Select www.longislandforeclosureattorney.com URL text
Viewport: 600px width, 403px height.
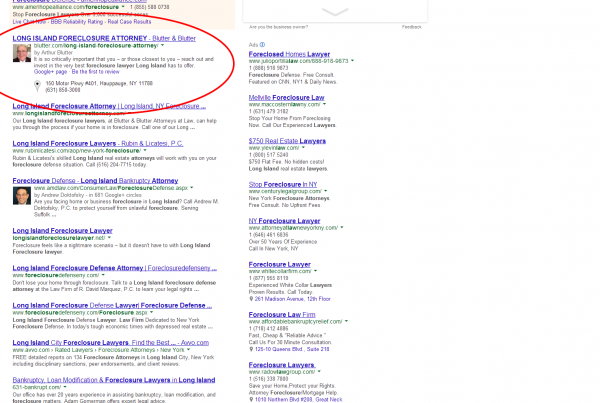pos(68,113)
